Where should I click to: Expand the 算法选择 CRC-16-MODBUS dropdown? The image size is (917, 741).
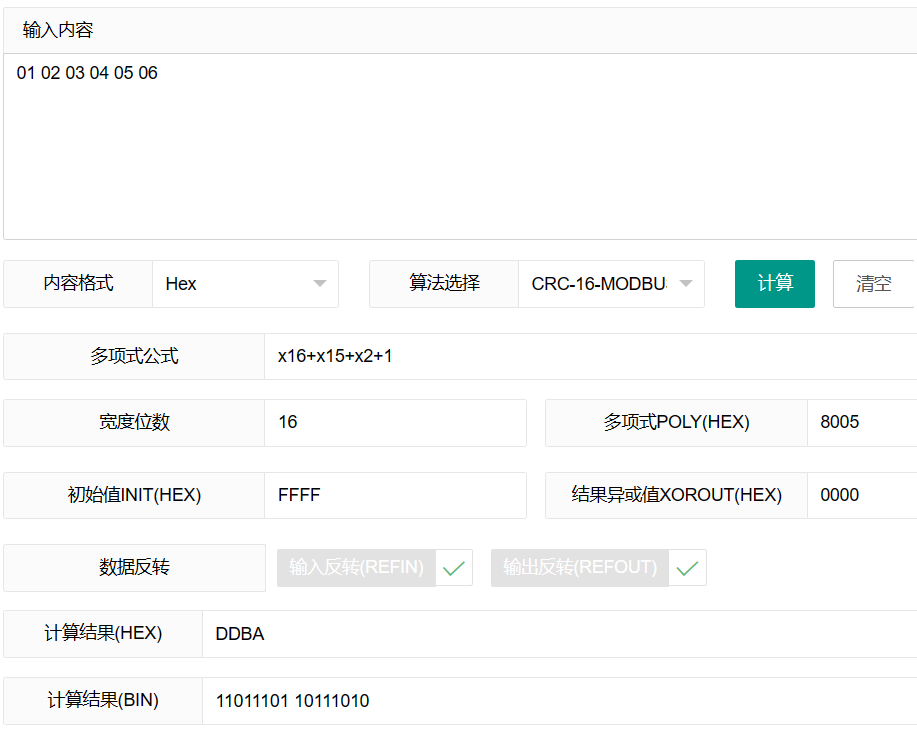click(x=611, y=284)
